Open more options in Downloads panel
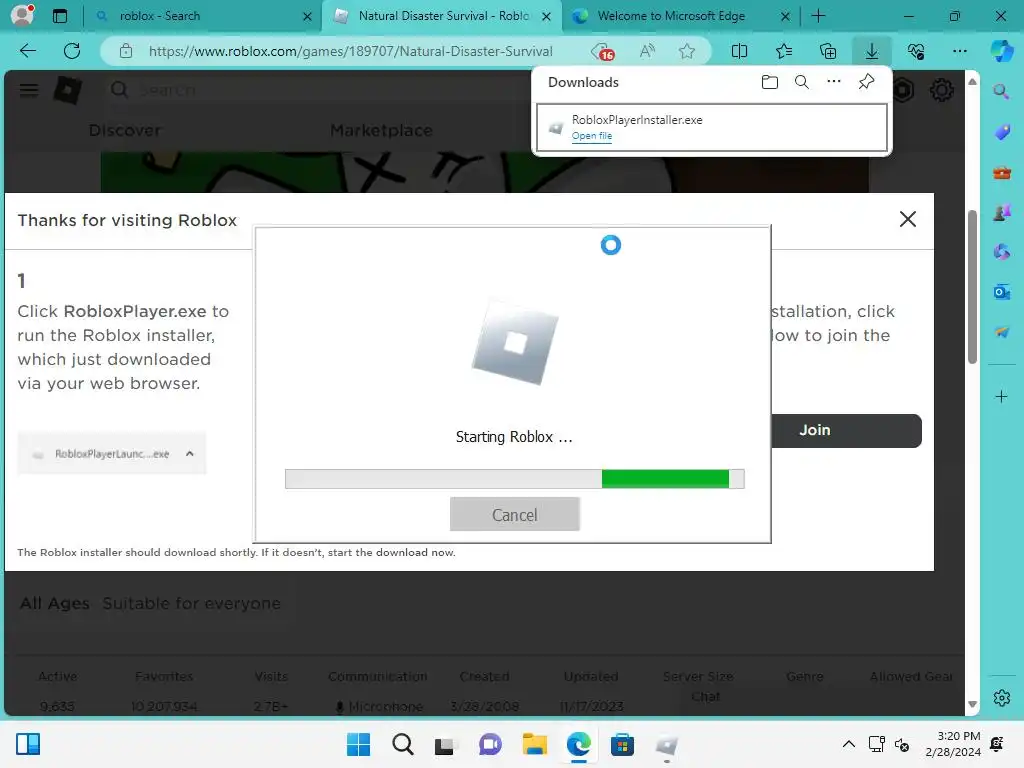Screen dimensions: 1024x768 [834, 81]
